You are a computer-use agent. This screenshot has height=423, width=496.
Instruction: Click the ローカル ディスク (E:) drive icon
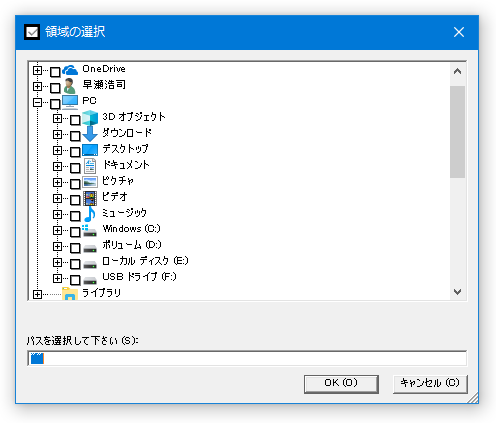pyautogui.click(x=90, y=264)
